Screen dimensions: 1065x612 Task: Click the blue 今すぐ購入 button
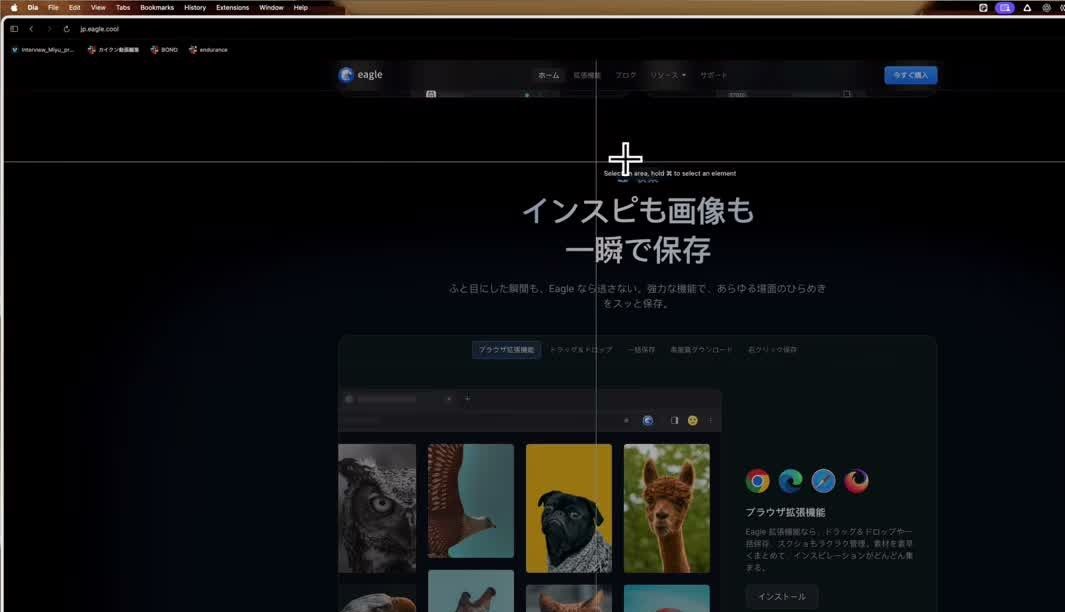tap(910, 75)
